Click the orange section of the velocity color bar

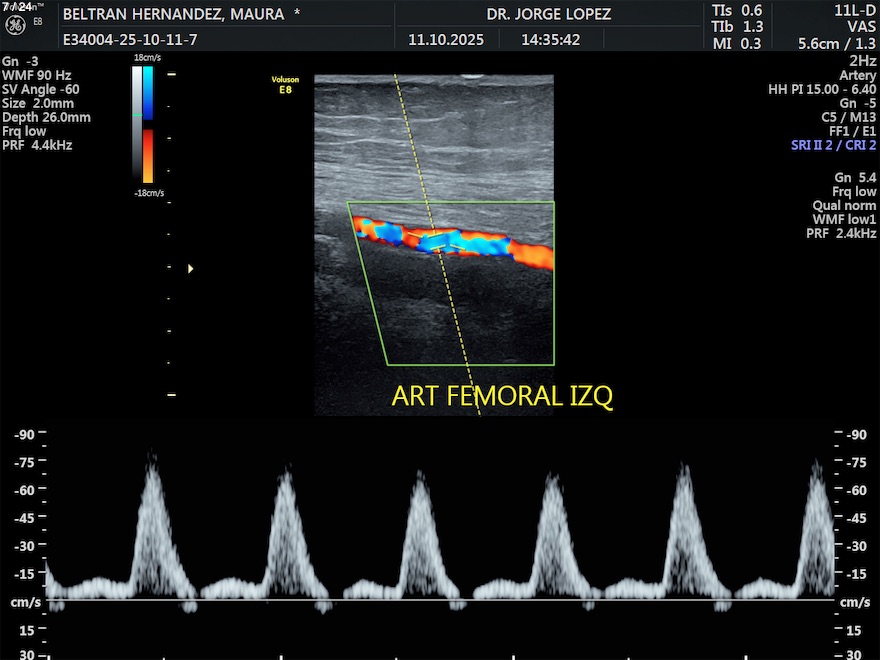click(148, 155)
